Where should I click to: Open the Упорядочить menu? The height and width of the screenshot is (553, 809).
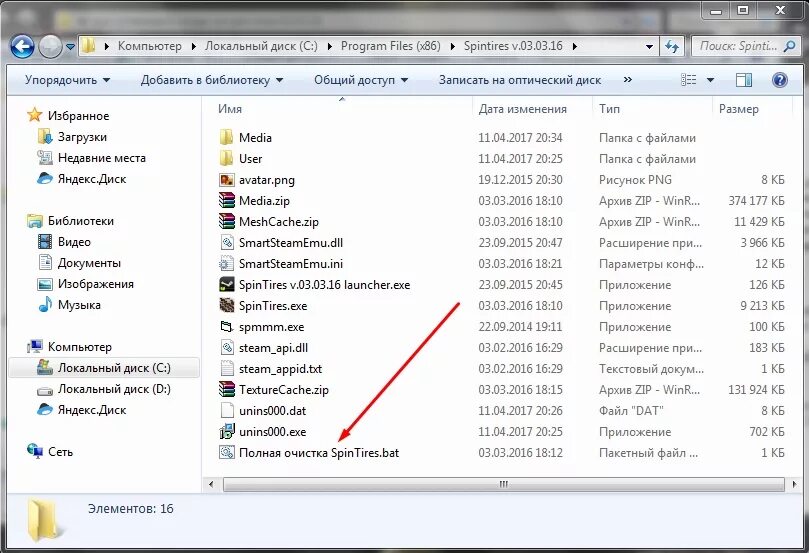point(67,80)
